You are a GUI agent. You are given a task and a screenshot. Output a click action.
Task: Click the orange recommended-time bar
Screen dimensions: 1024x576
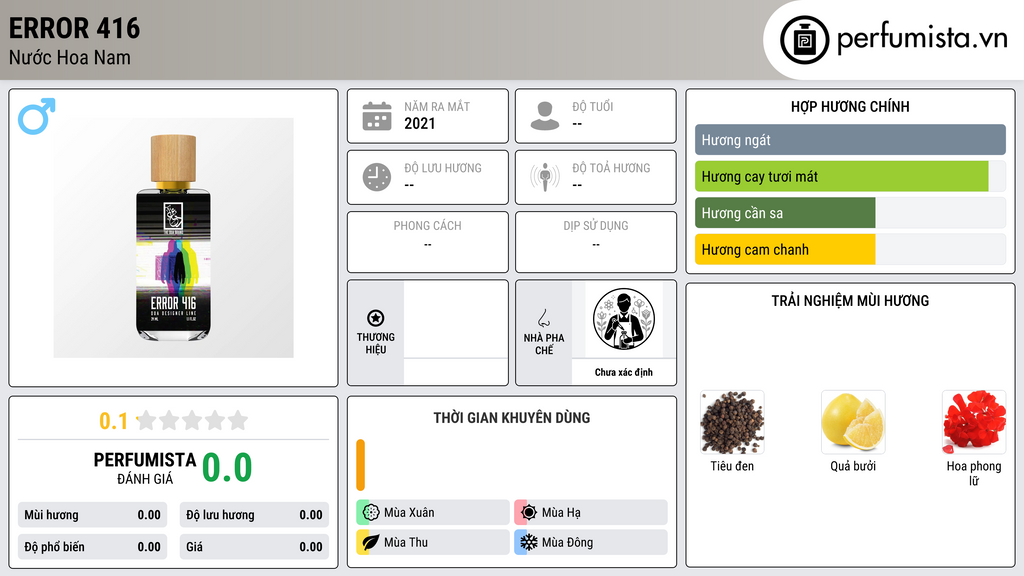tap(360, 465)
